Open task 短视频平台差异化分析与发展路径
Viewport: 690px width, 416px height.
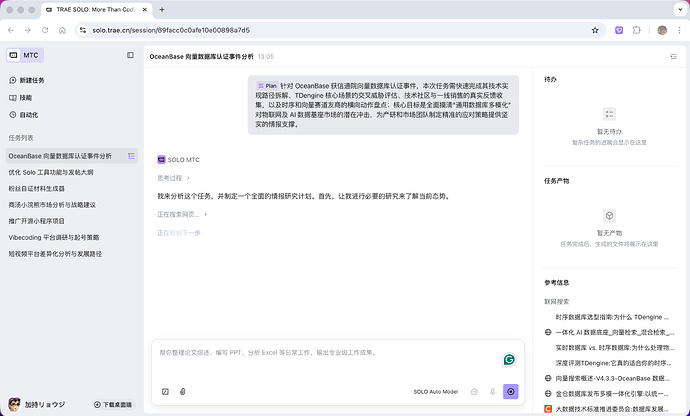pyautogui.click(x=55, y=254)
